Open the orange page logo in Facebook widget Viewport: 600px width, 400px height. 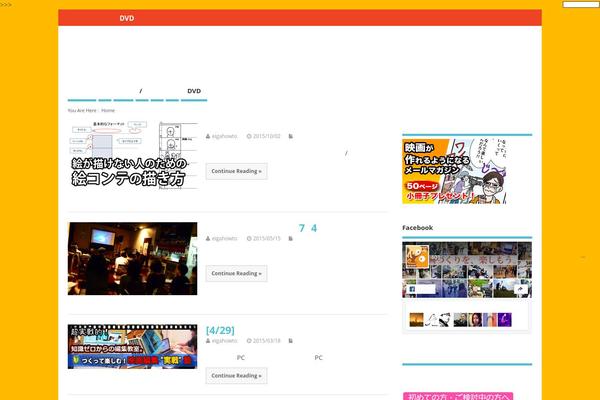(417, 256)
